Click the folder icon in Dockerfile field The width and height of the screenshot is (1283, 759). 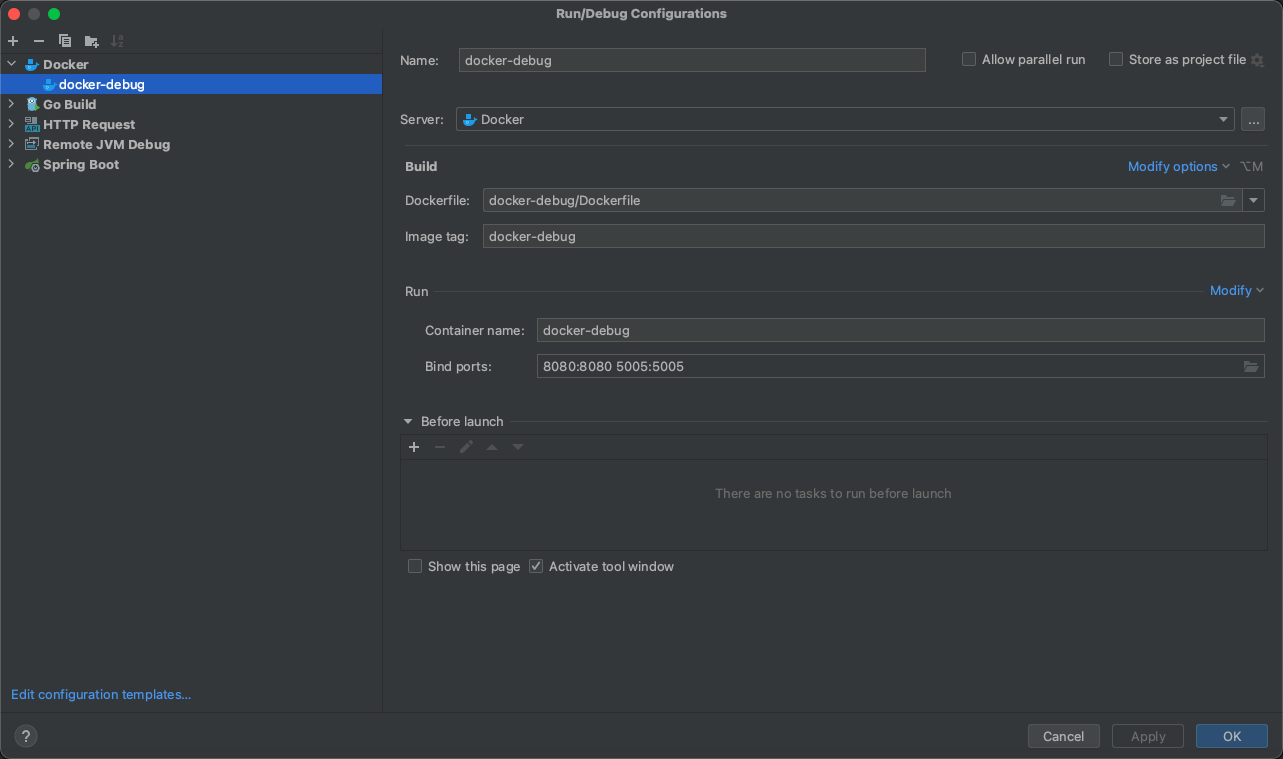click(x=1228, y=201)
